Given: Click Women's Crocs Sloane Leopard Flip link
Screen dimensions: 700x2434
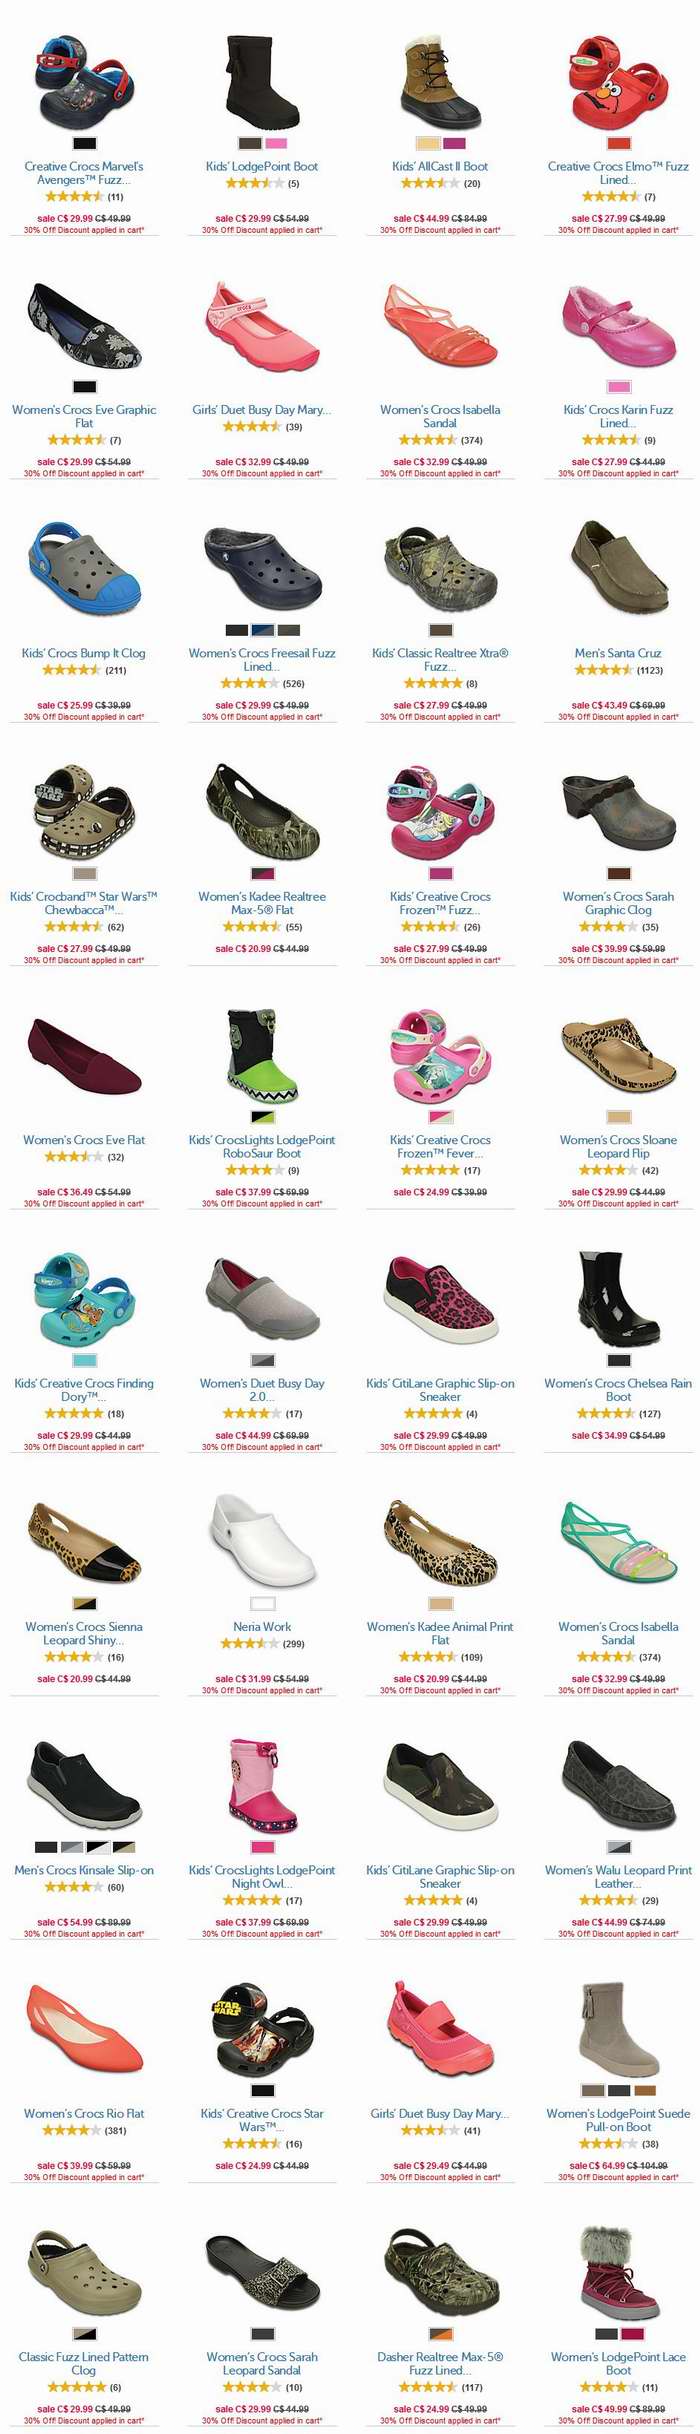Looking at the screenshot, I should tap(618, 1146).
